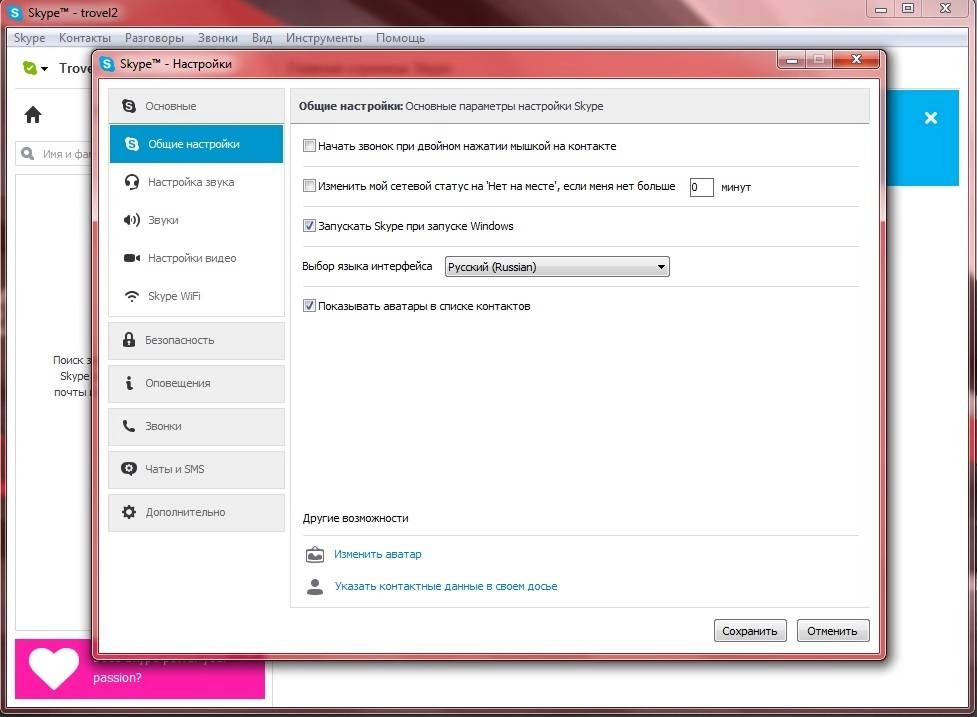This screenshot has height=717, width=977.
Task: Expand the Оповещения section
Action: click(196, 383)
